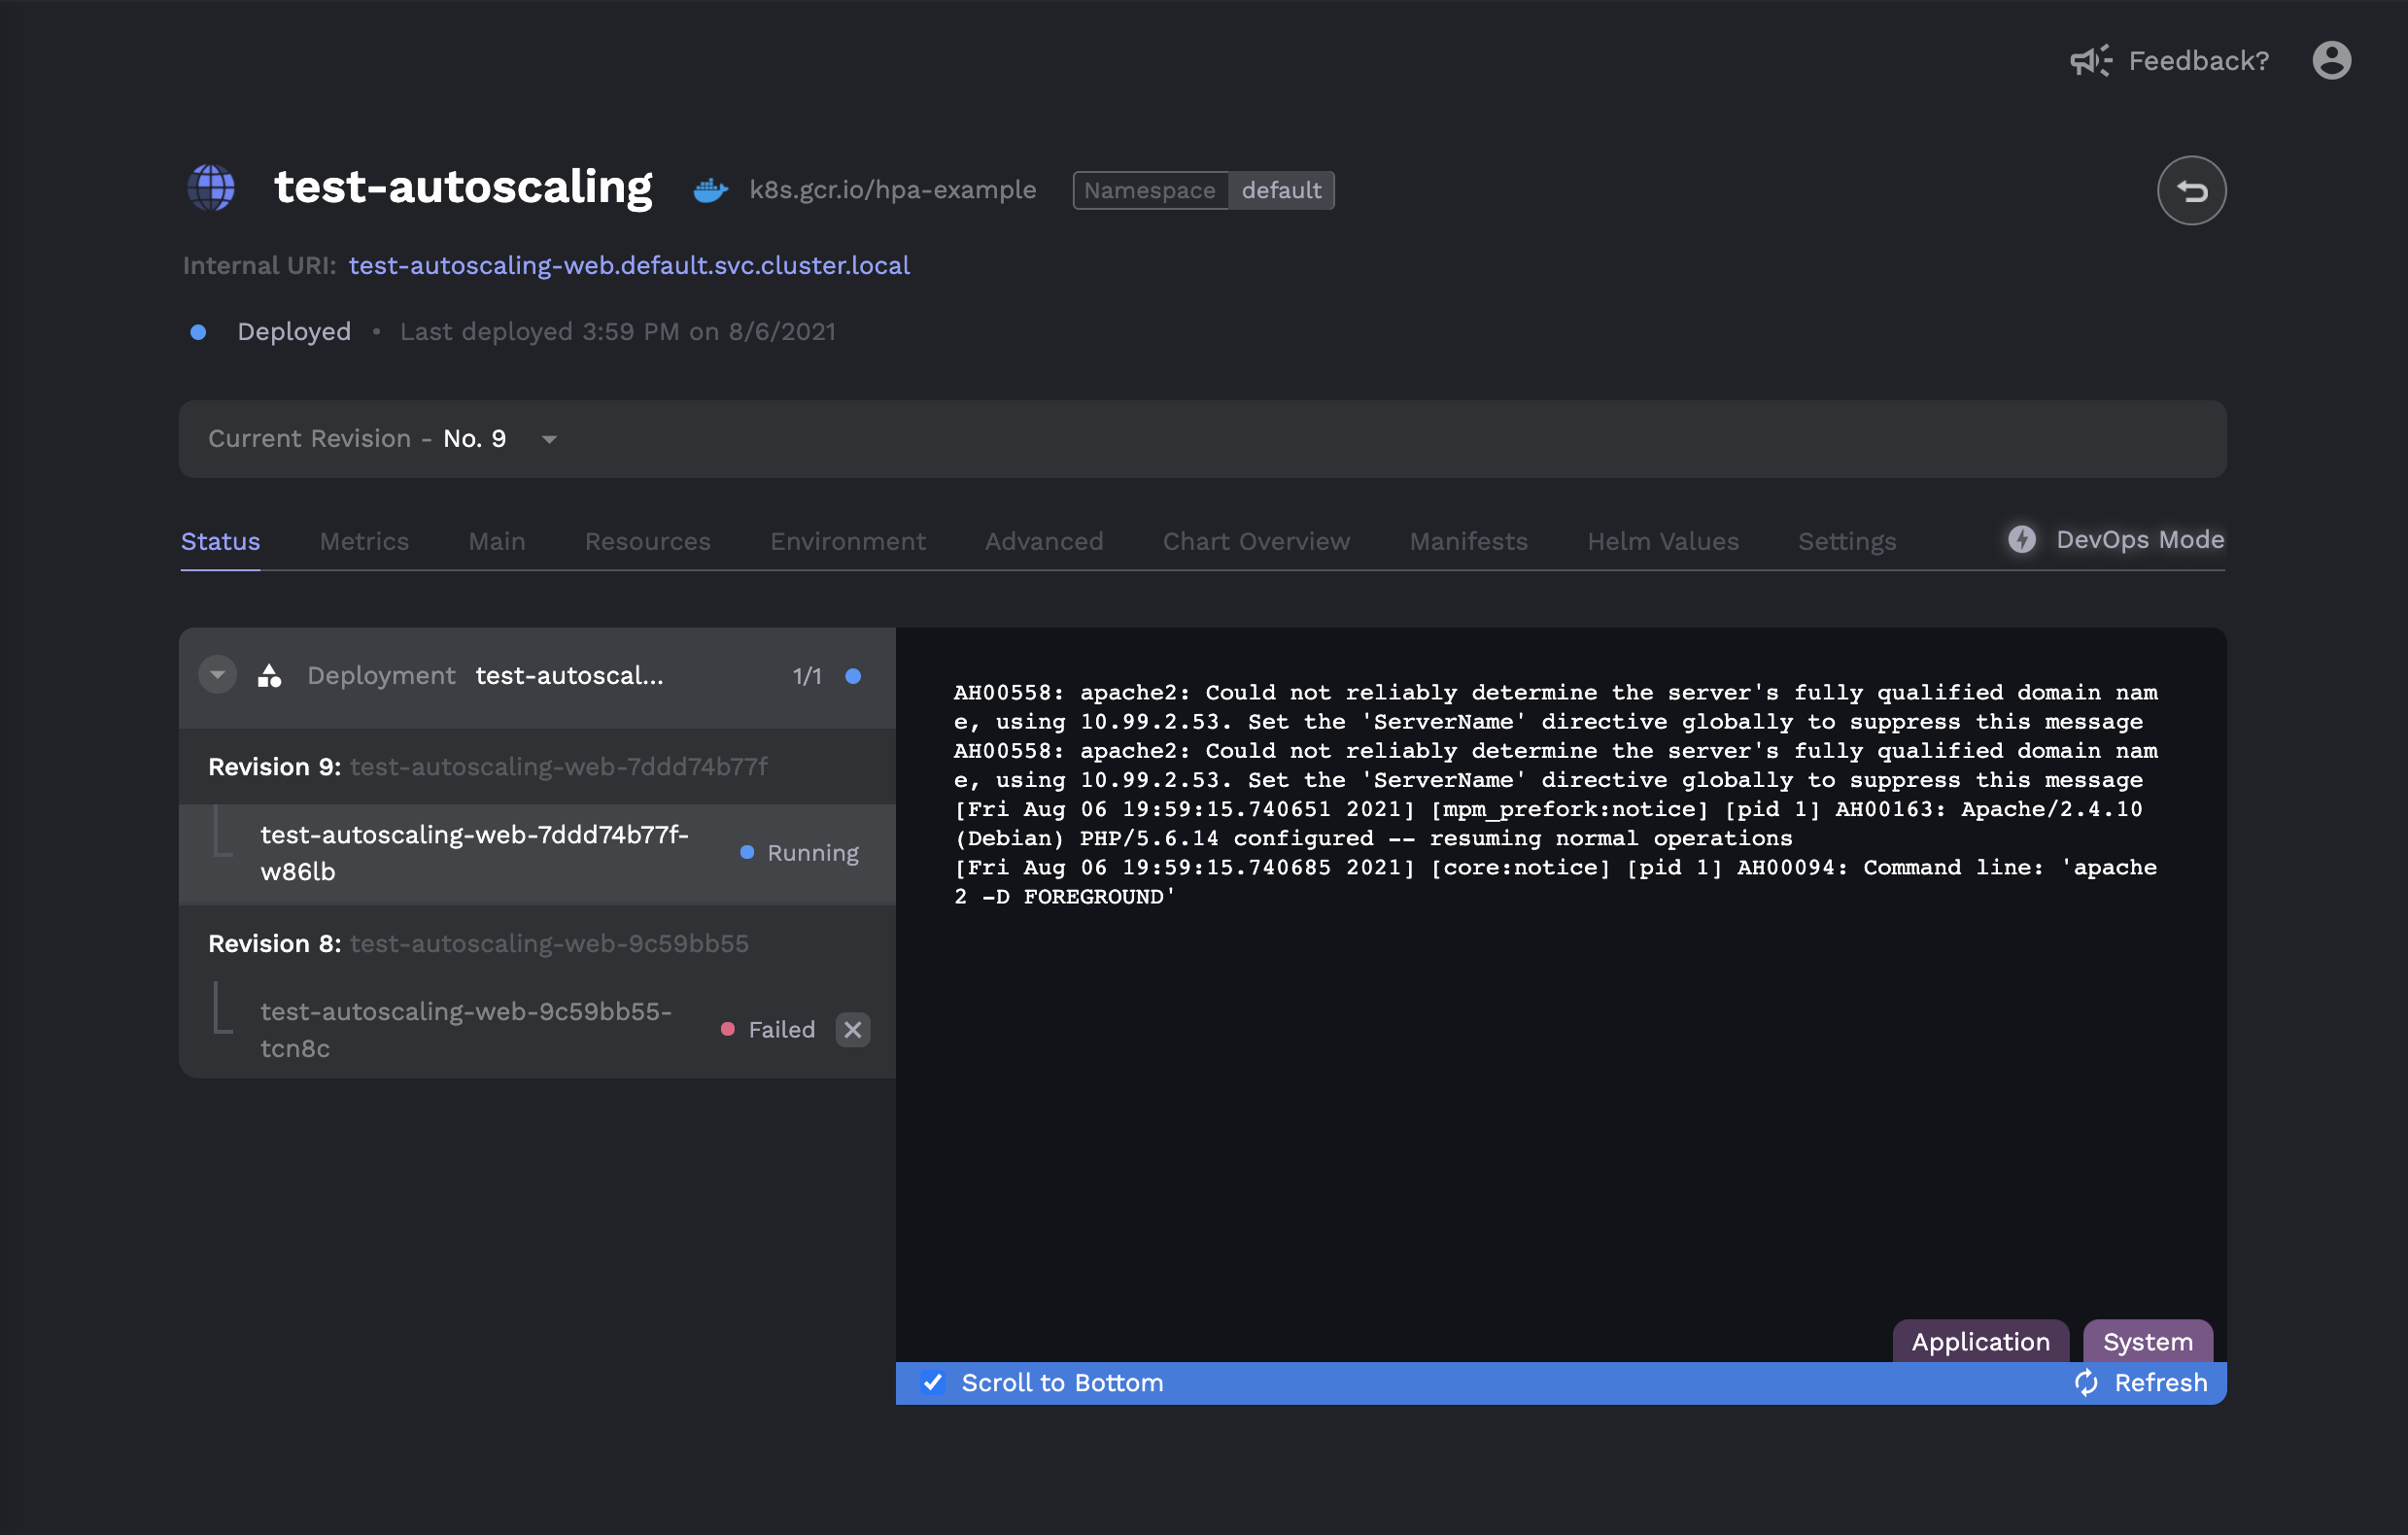Viewport: 2408px width, 1535px height.
Task: Click the Revision 9 row
Action: point(537,767)
